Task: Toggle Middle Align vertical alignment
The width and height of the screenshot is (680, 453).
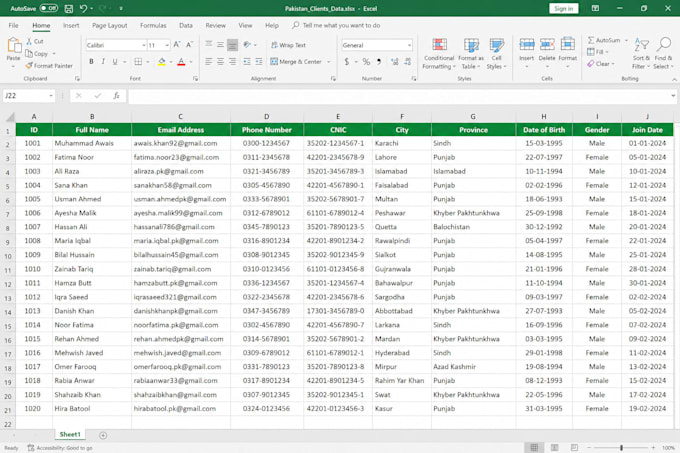Action: [x=220, y=45]
